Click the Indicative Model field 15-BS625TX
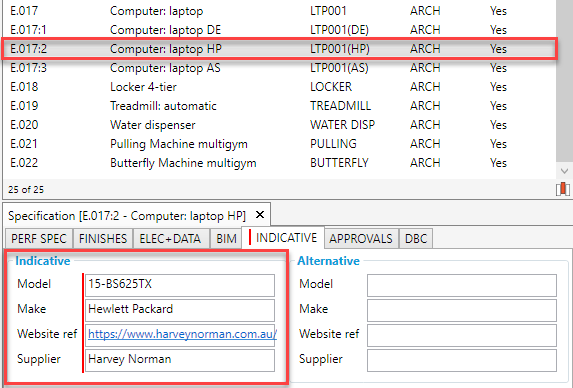 click(x=180, y=285)
